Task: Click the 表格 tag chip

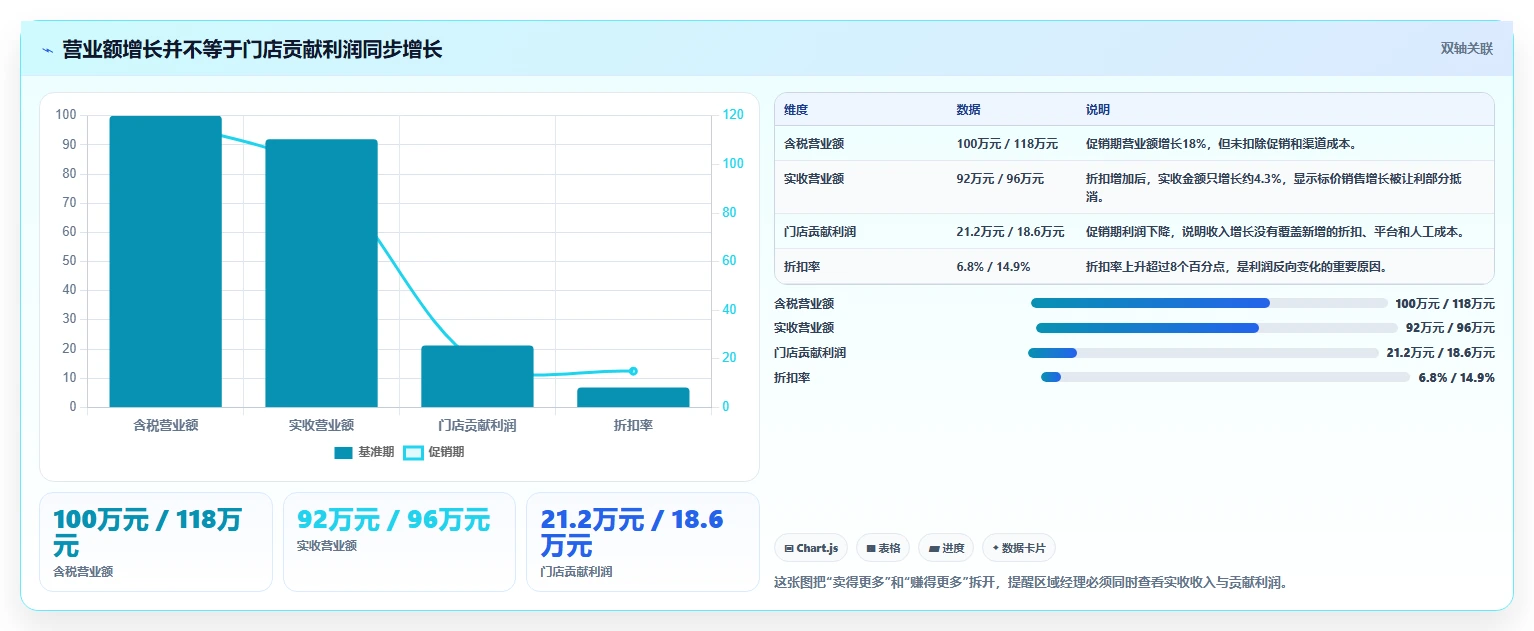Action: coord(883,548)
